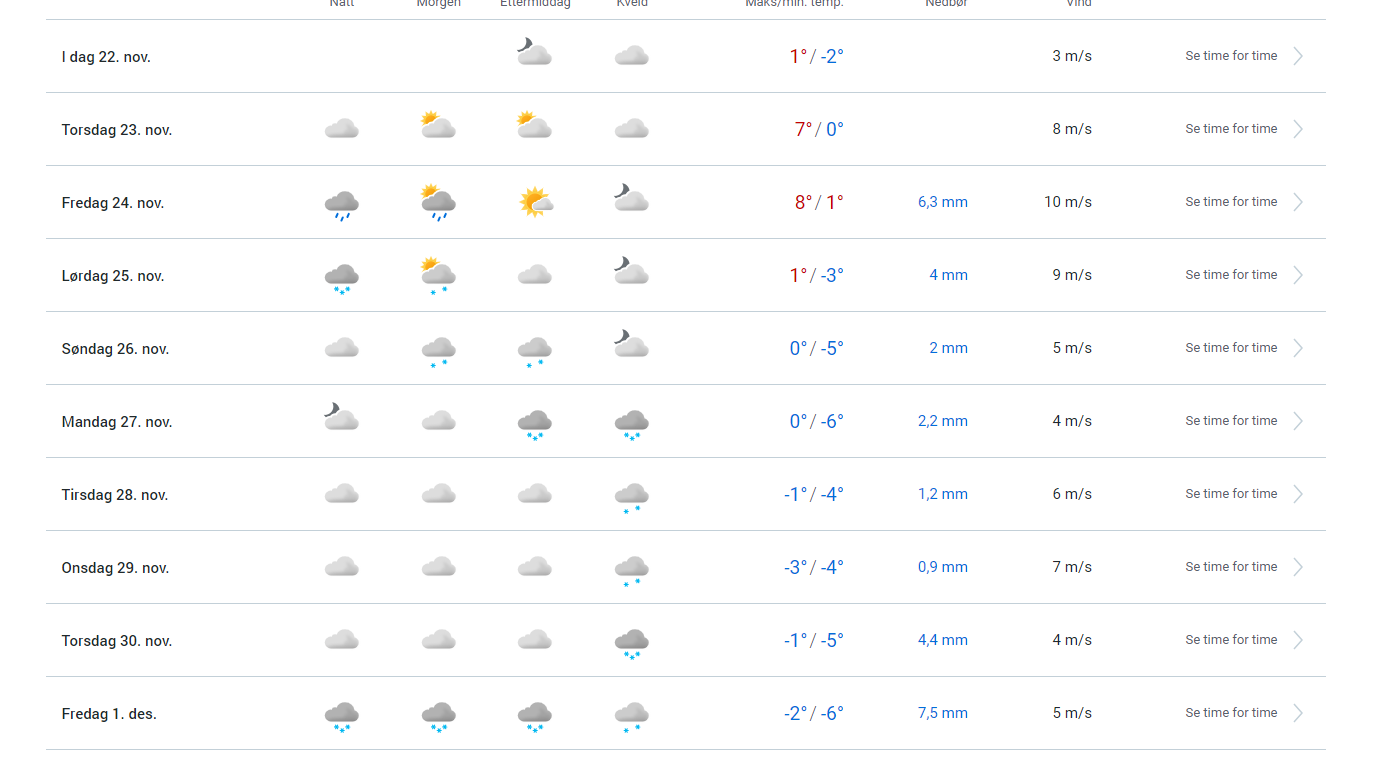
Task: Click Thursday 23 Nov morning partly-sunny icon
Action: 438,125
